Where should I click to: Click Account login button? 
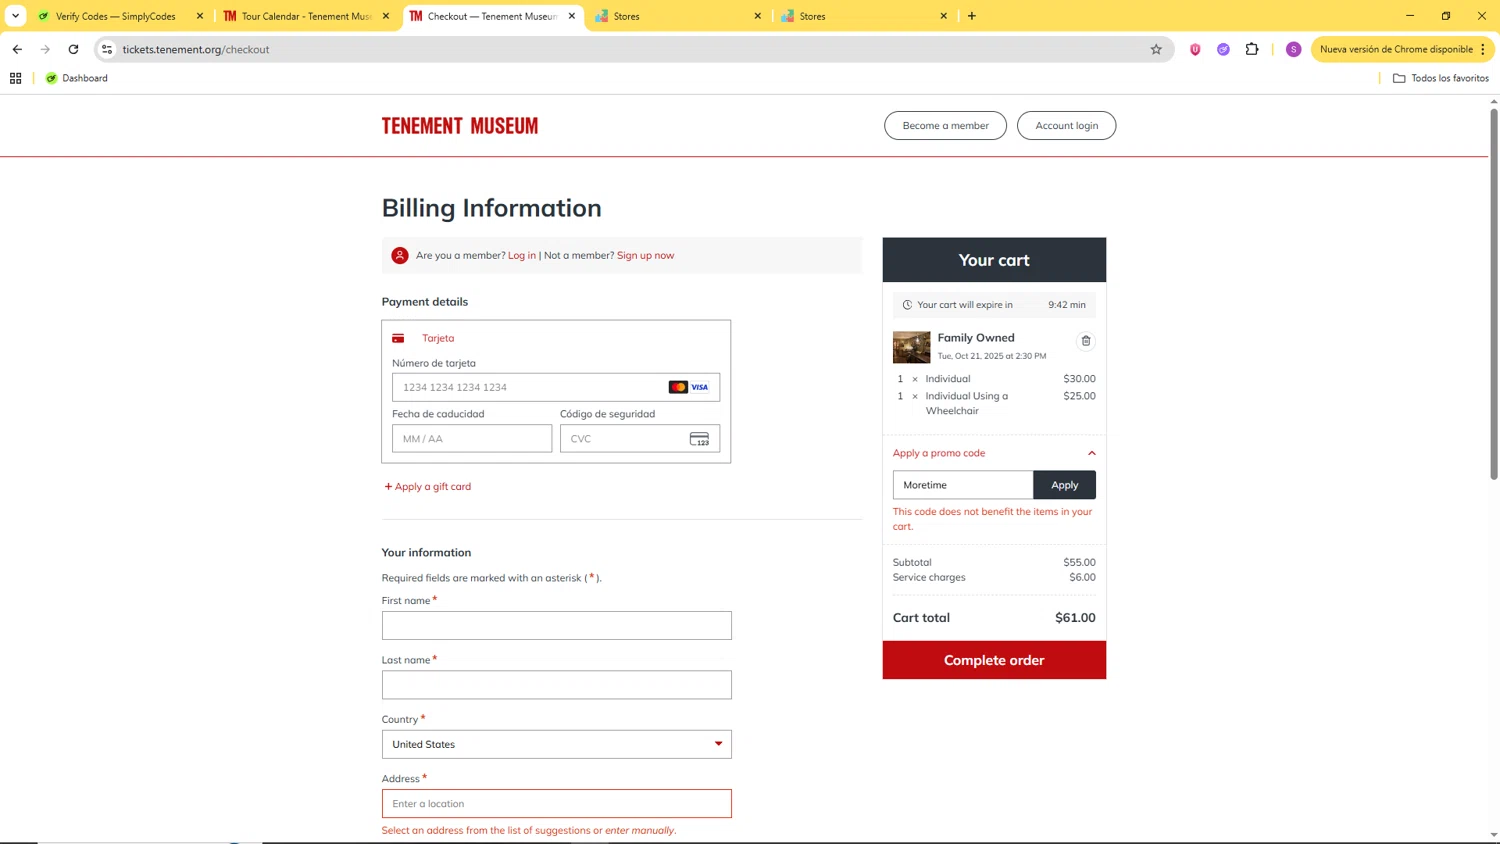(x=1066, y=126)
